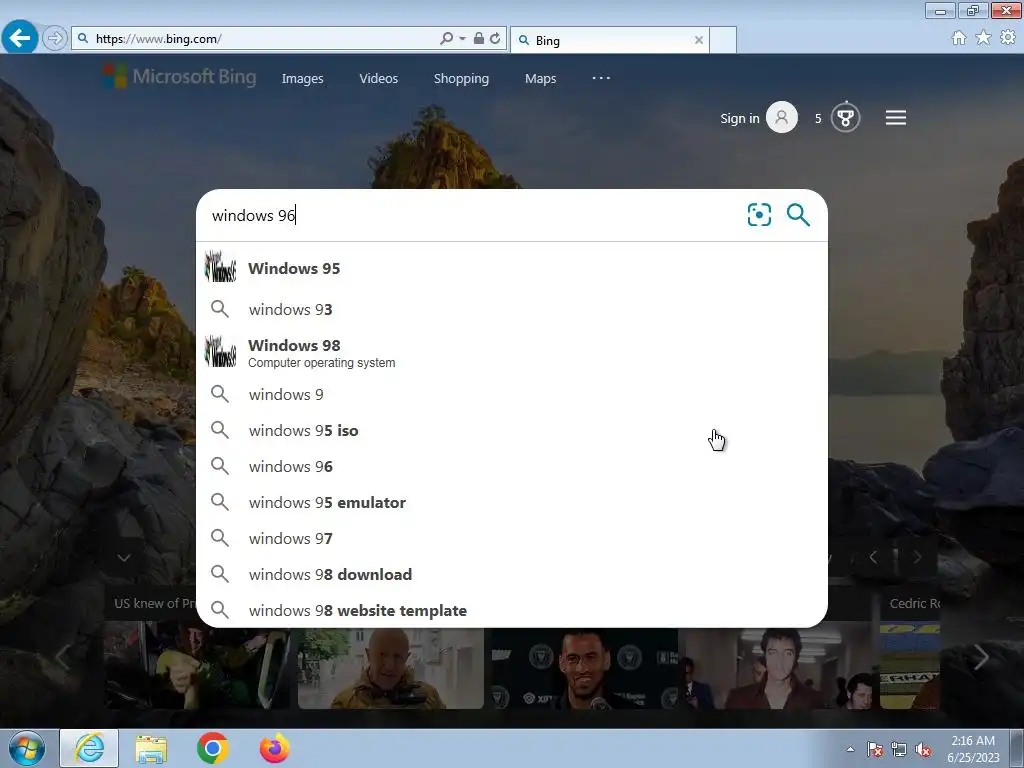1024x768 pixels.
Task: Open the Maps menu item
Action: click(540, 78)
